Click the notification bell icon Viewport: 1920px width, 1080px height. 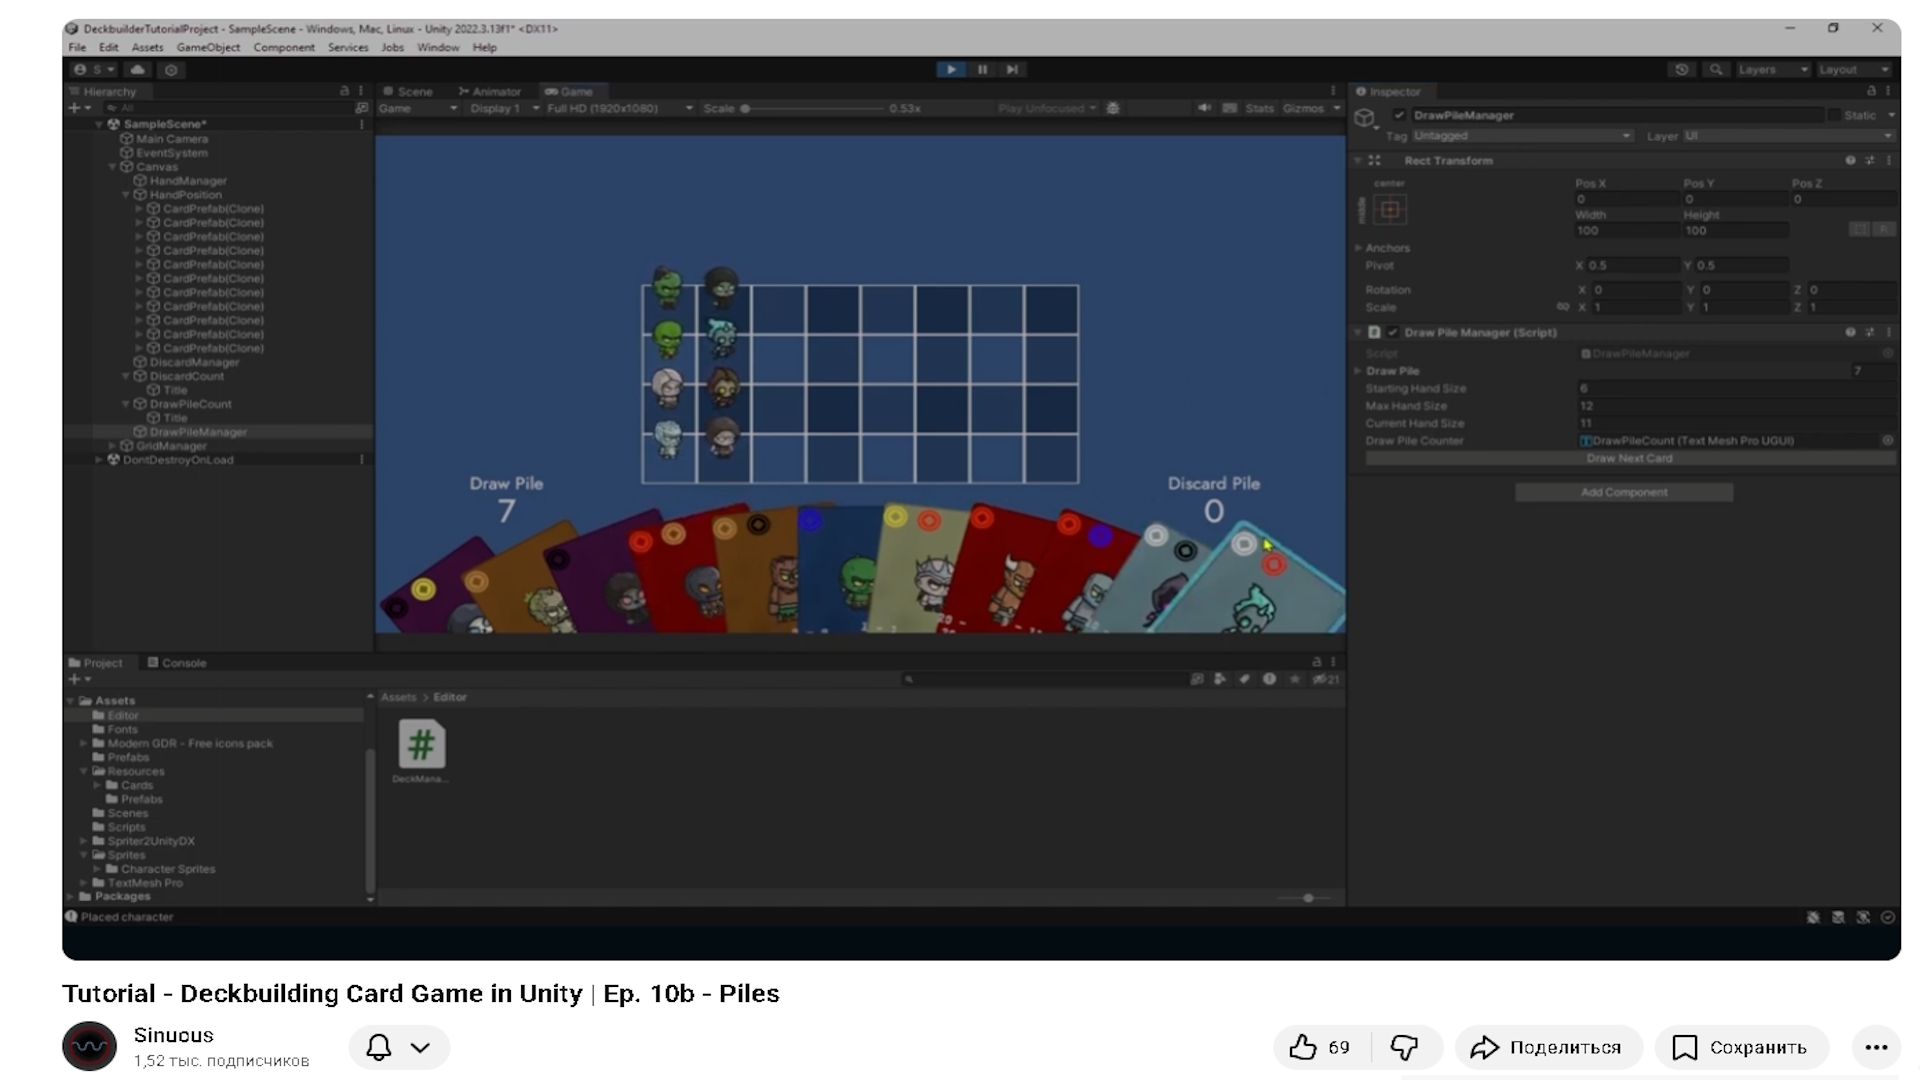379,1047
